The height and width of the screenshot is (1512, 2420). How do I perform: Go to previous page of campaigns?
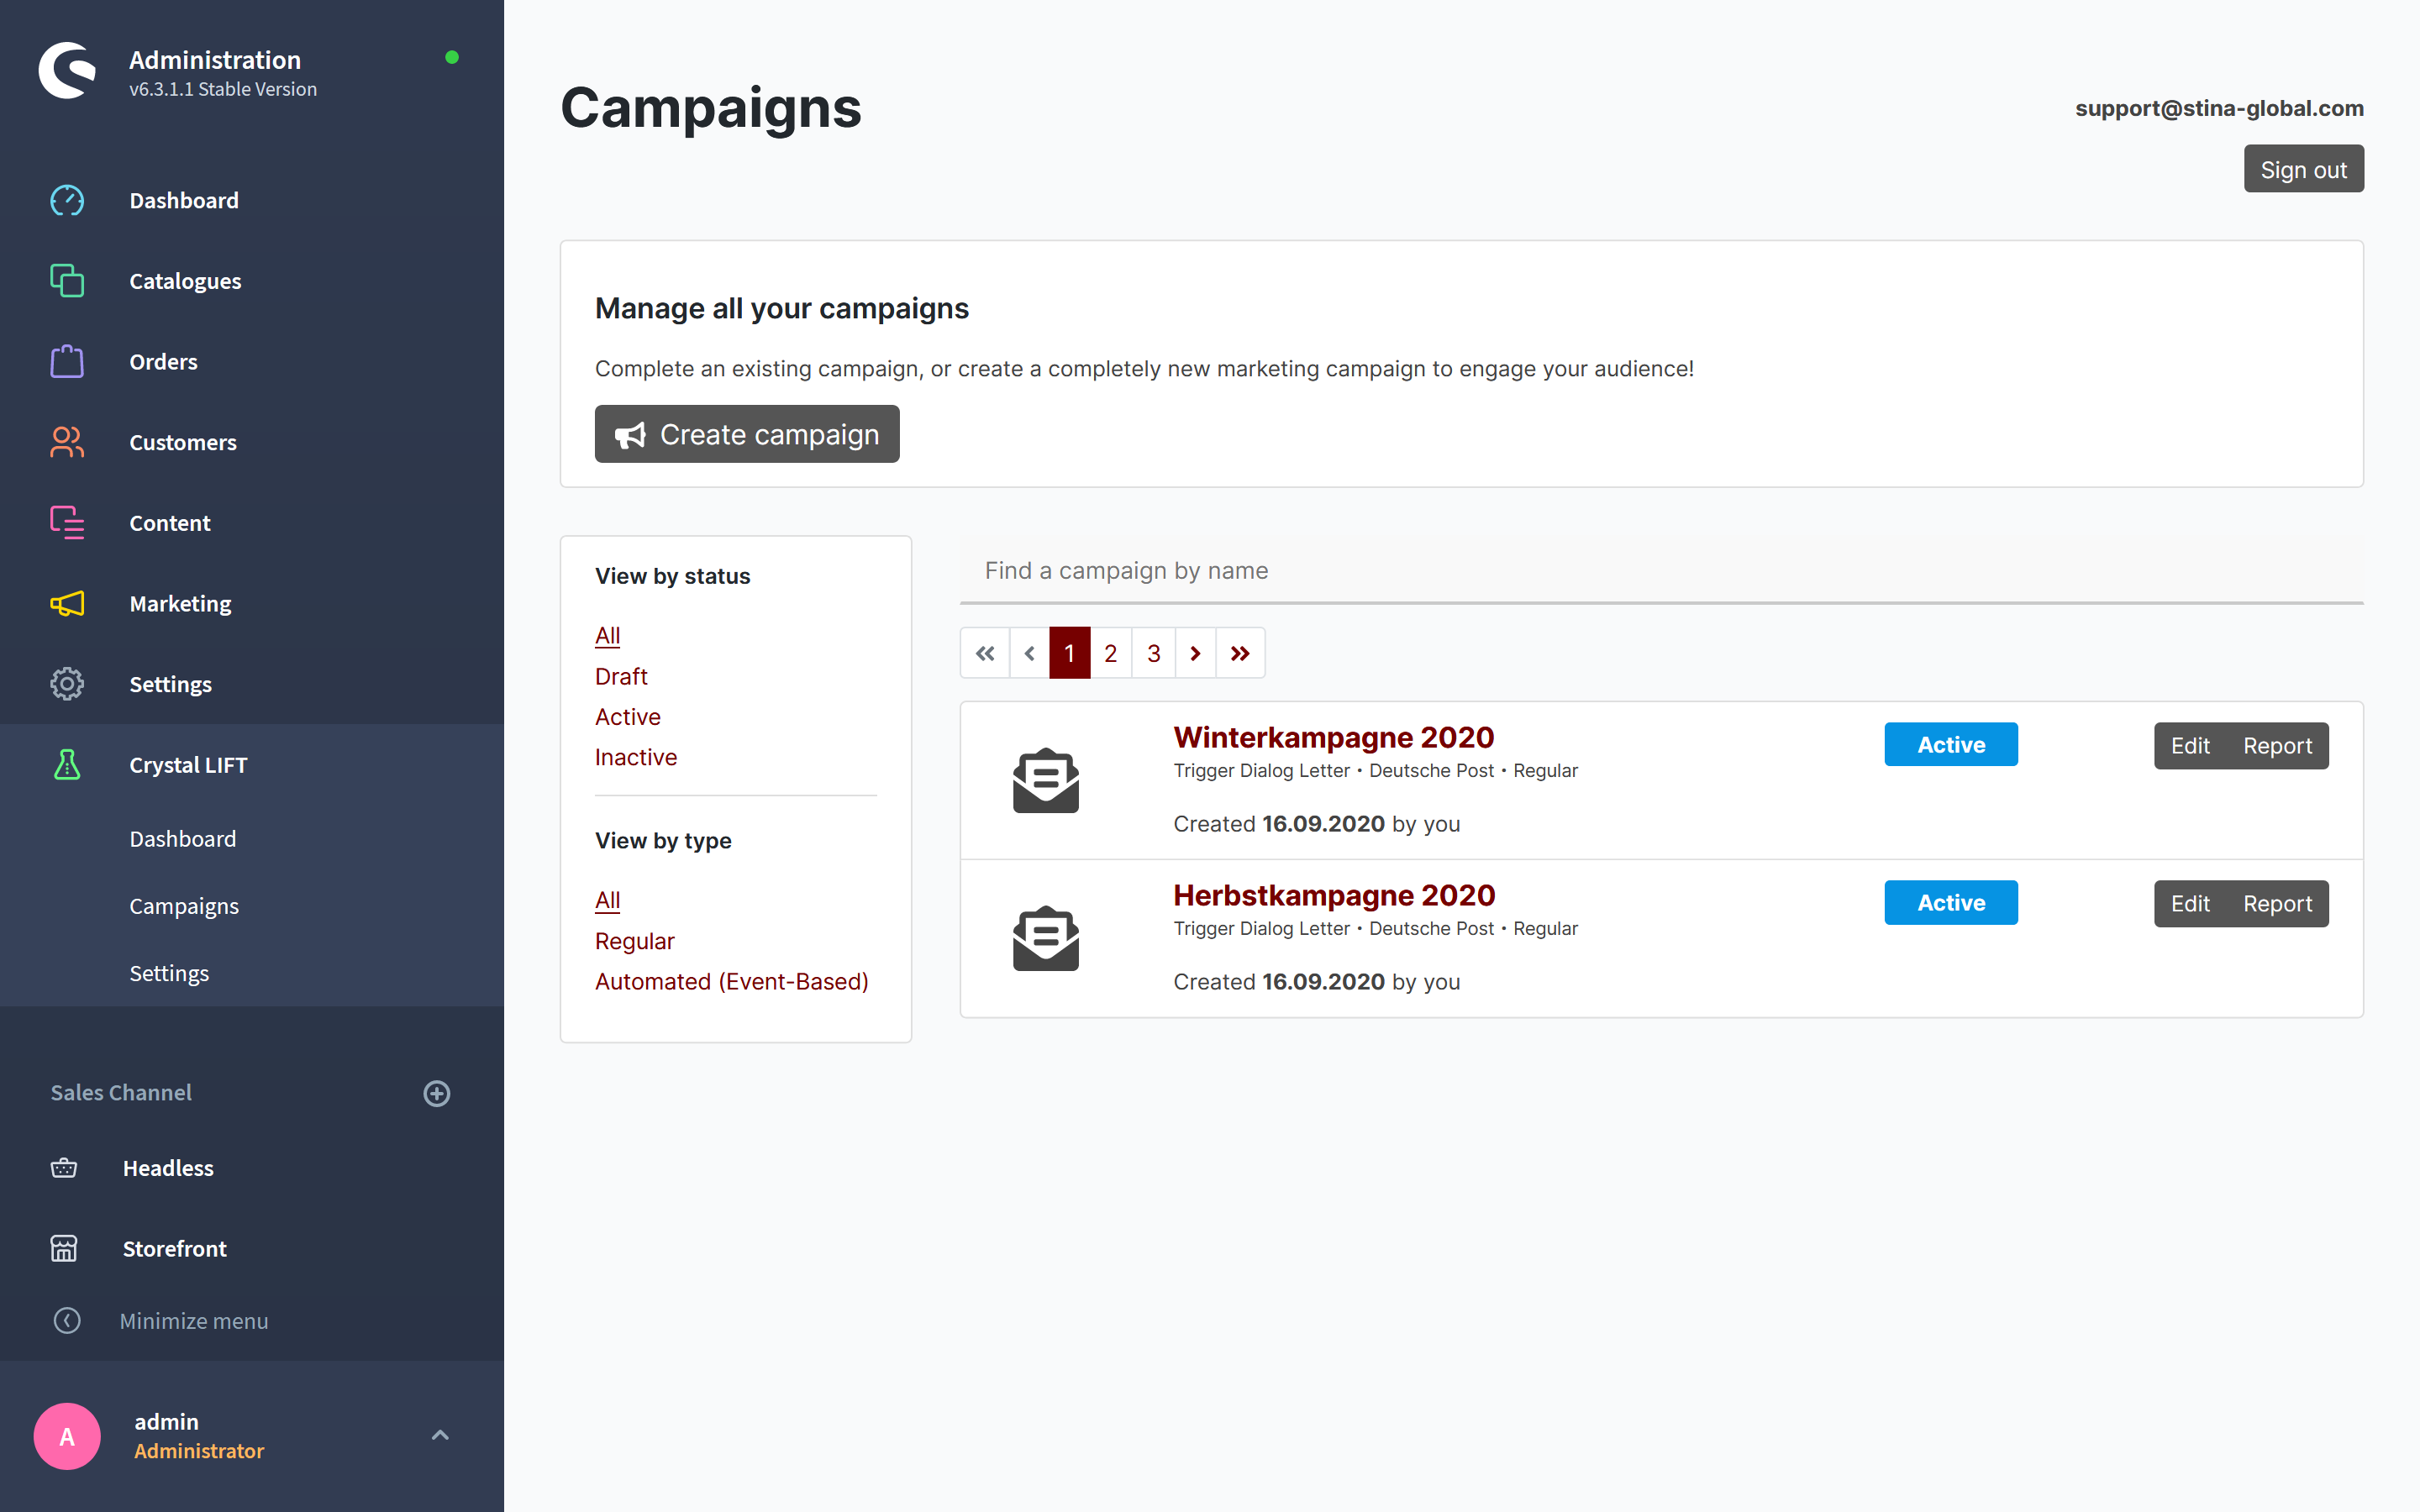click(x=1029, y=653)
